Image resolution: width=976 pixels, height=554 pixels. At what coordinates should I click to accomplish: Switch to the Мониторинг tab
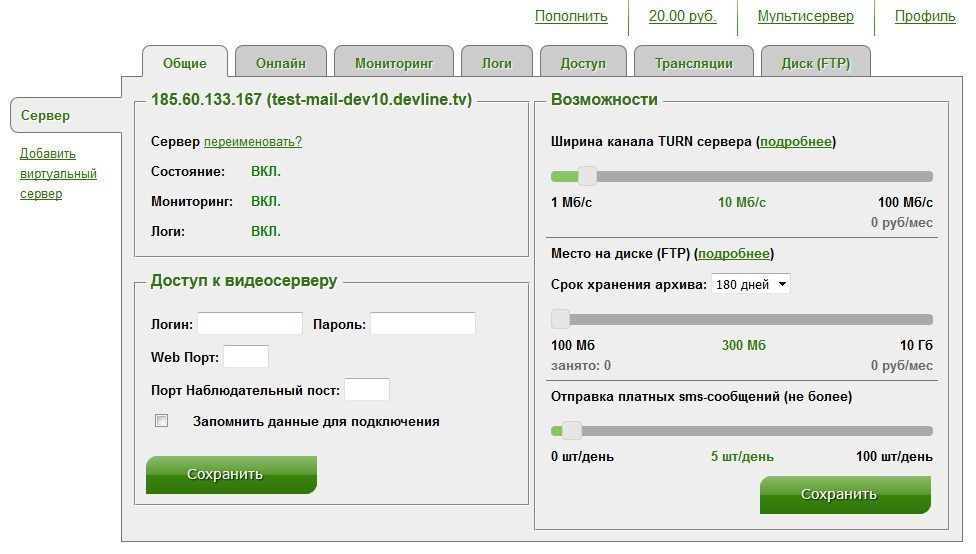pos(394,62)
